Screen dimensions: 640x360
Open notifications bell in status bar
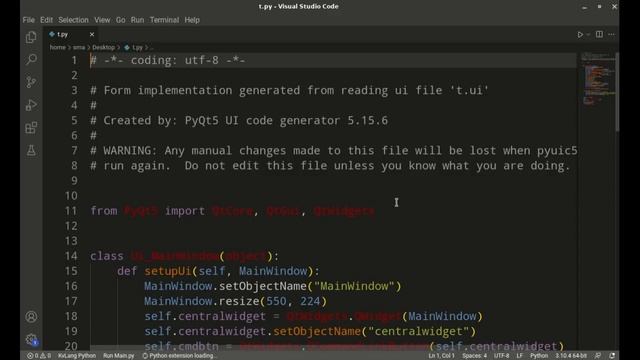pos(612,356)
